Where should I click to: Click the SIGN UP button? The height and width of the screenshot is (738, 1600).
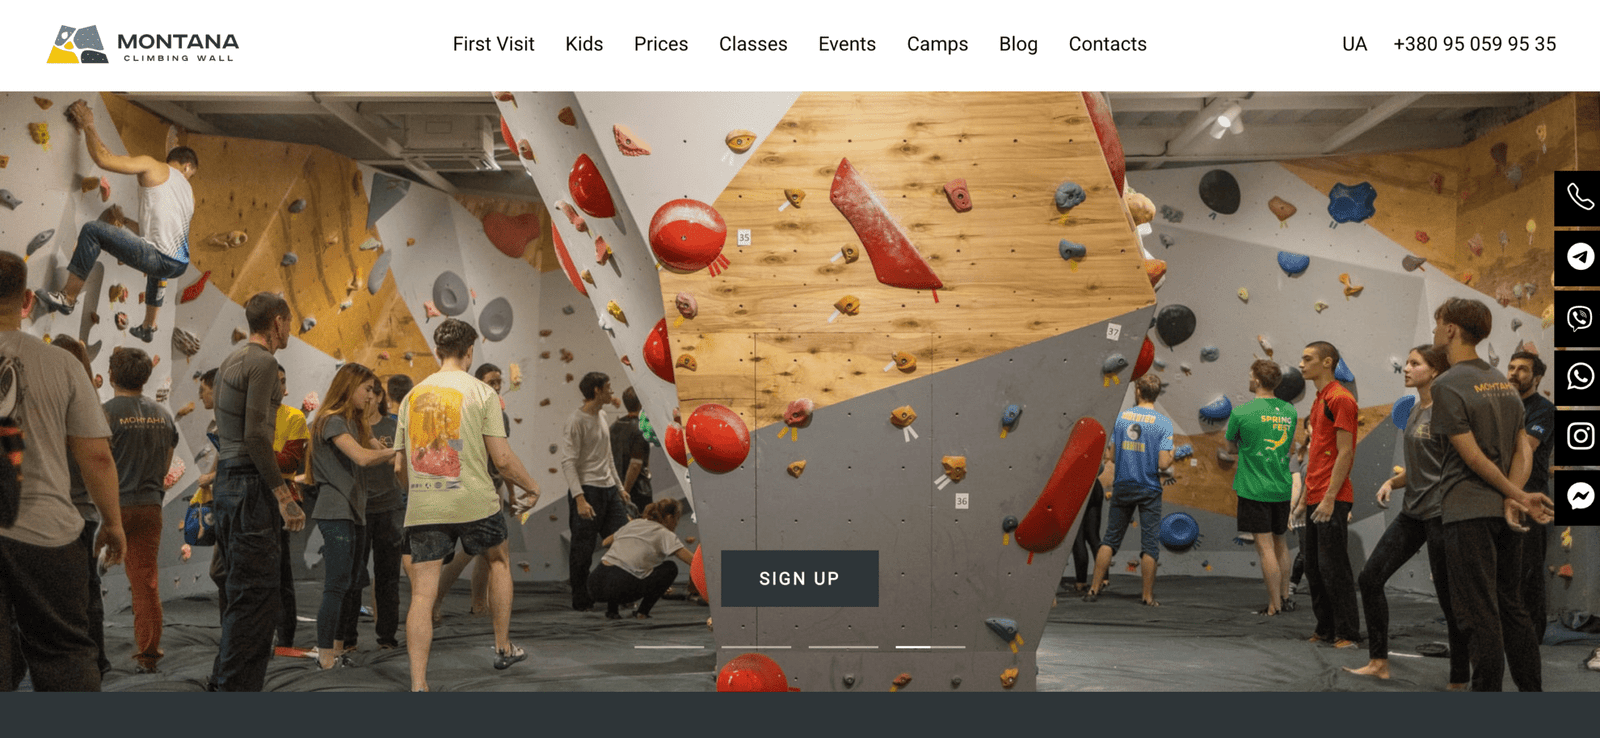pyautogui.click(x=800, y=578)
